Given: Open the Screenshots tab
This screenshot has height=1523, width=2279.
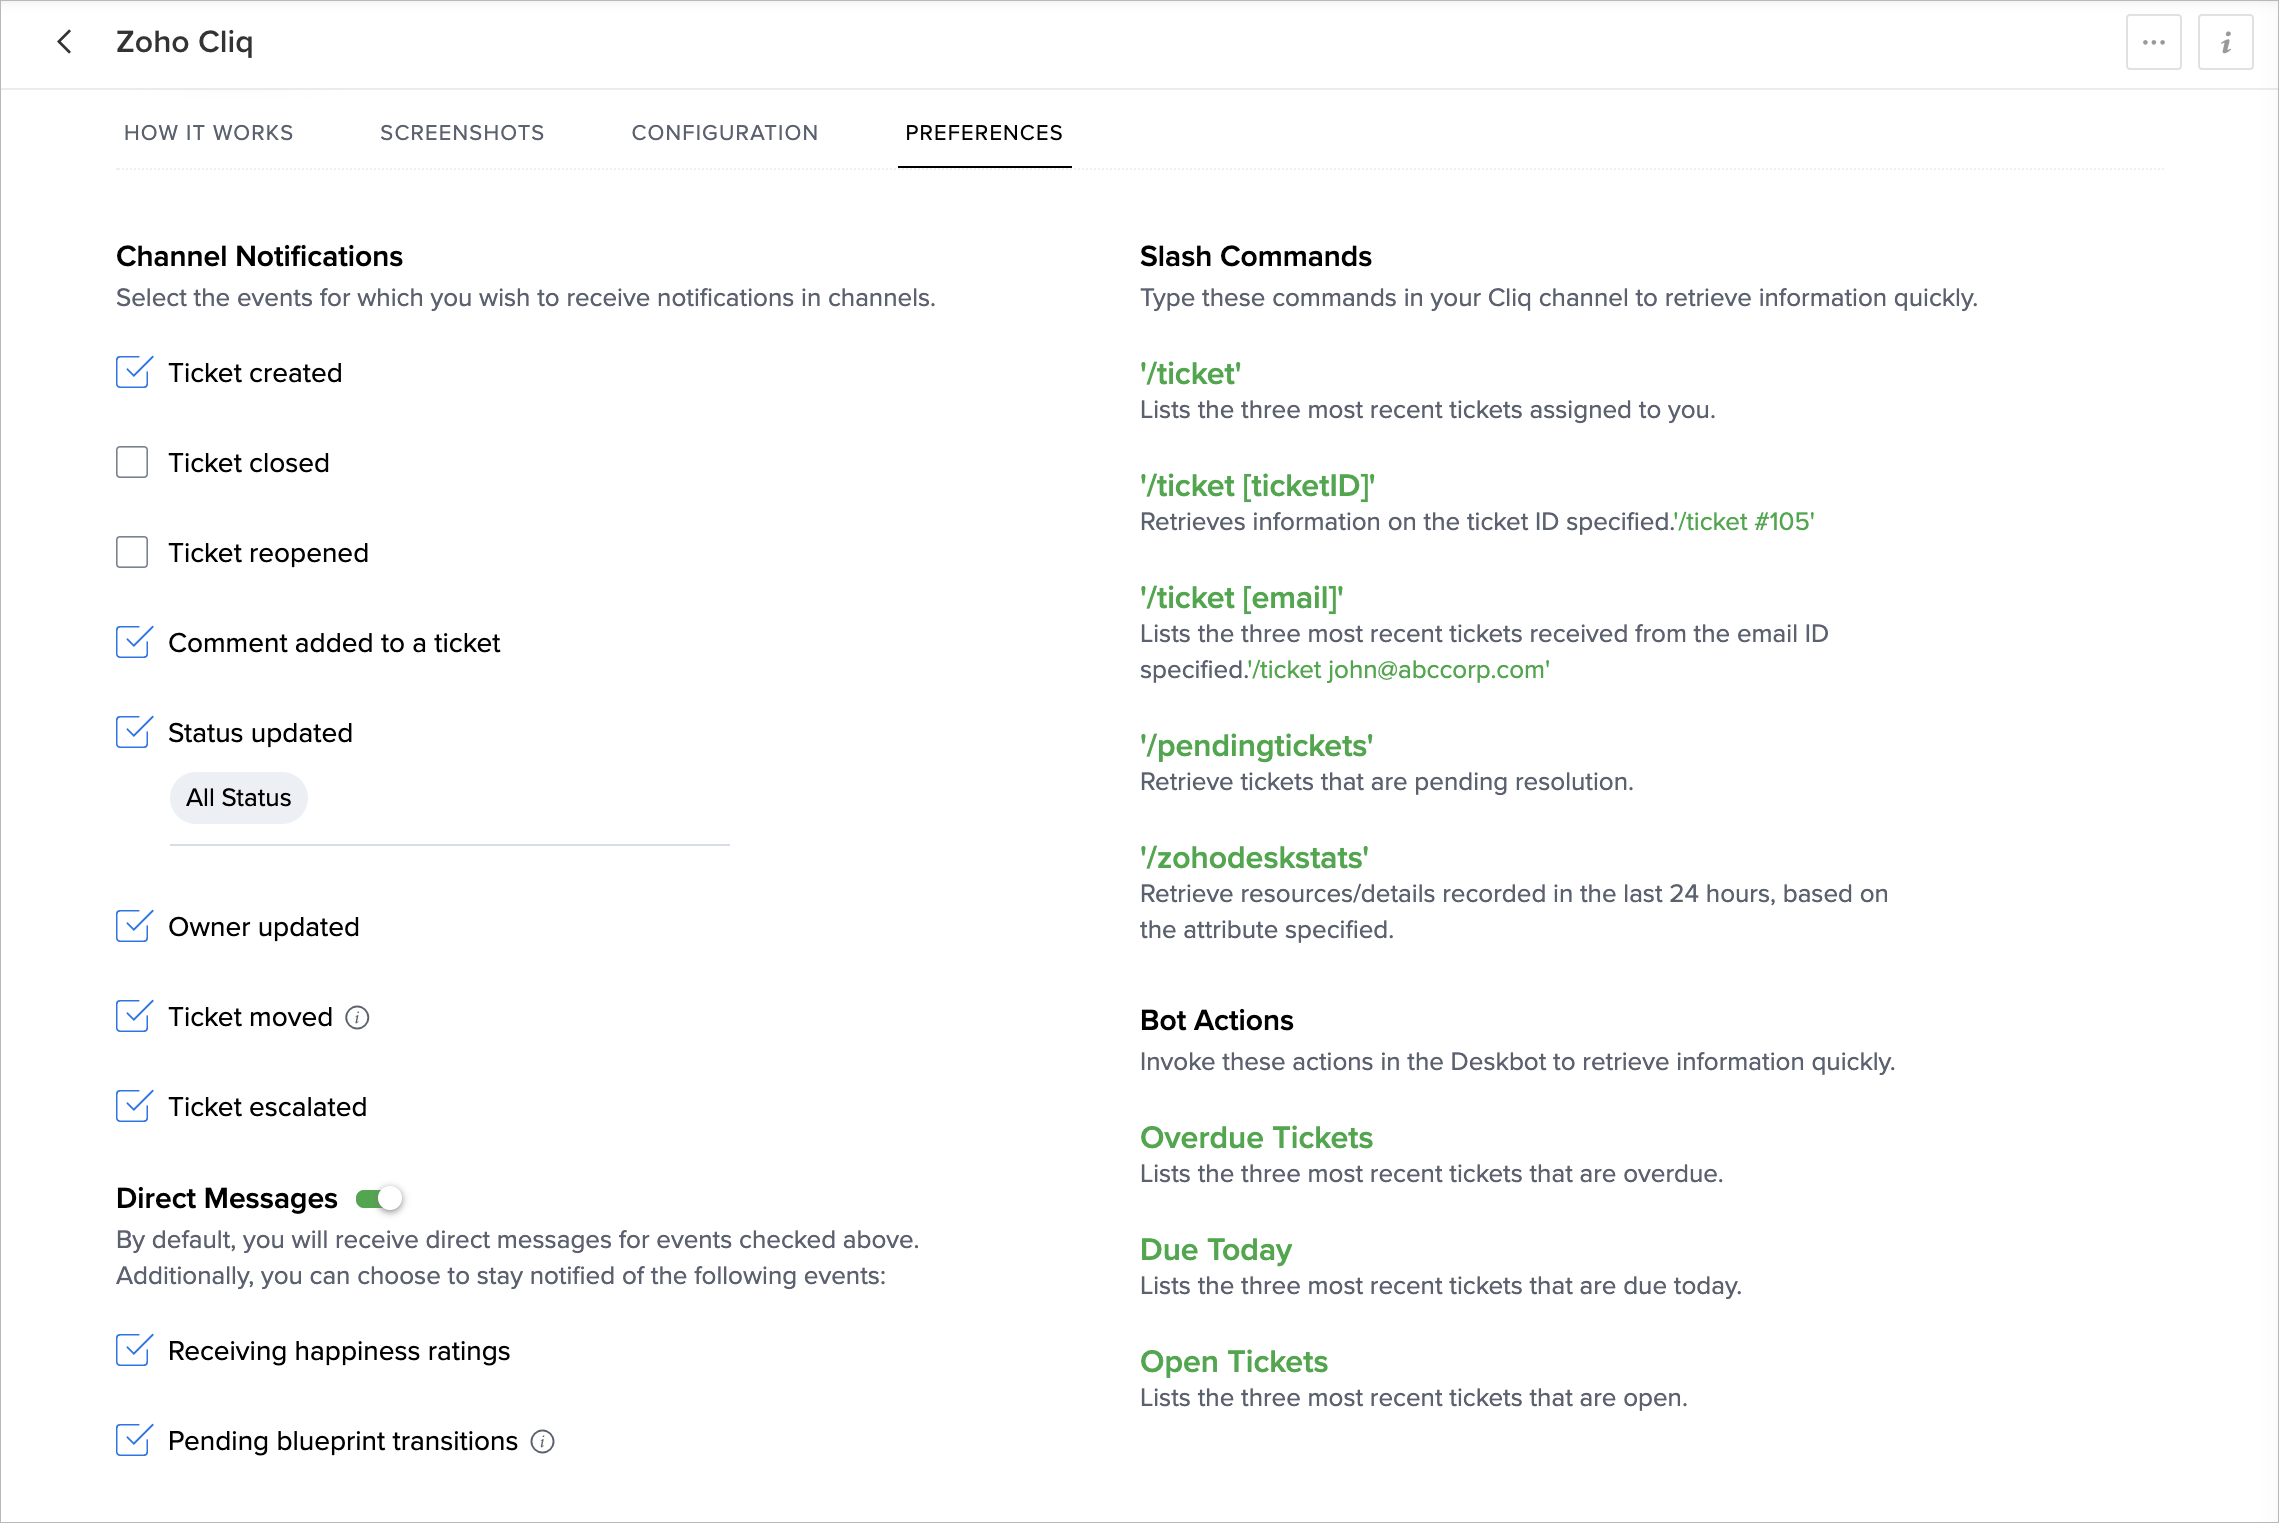Looking at the screenshot, I should [462, 133].
